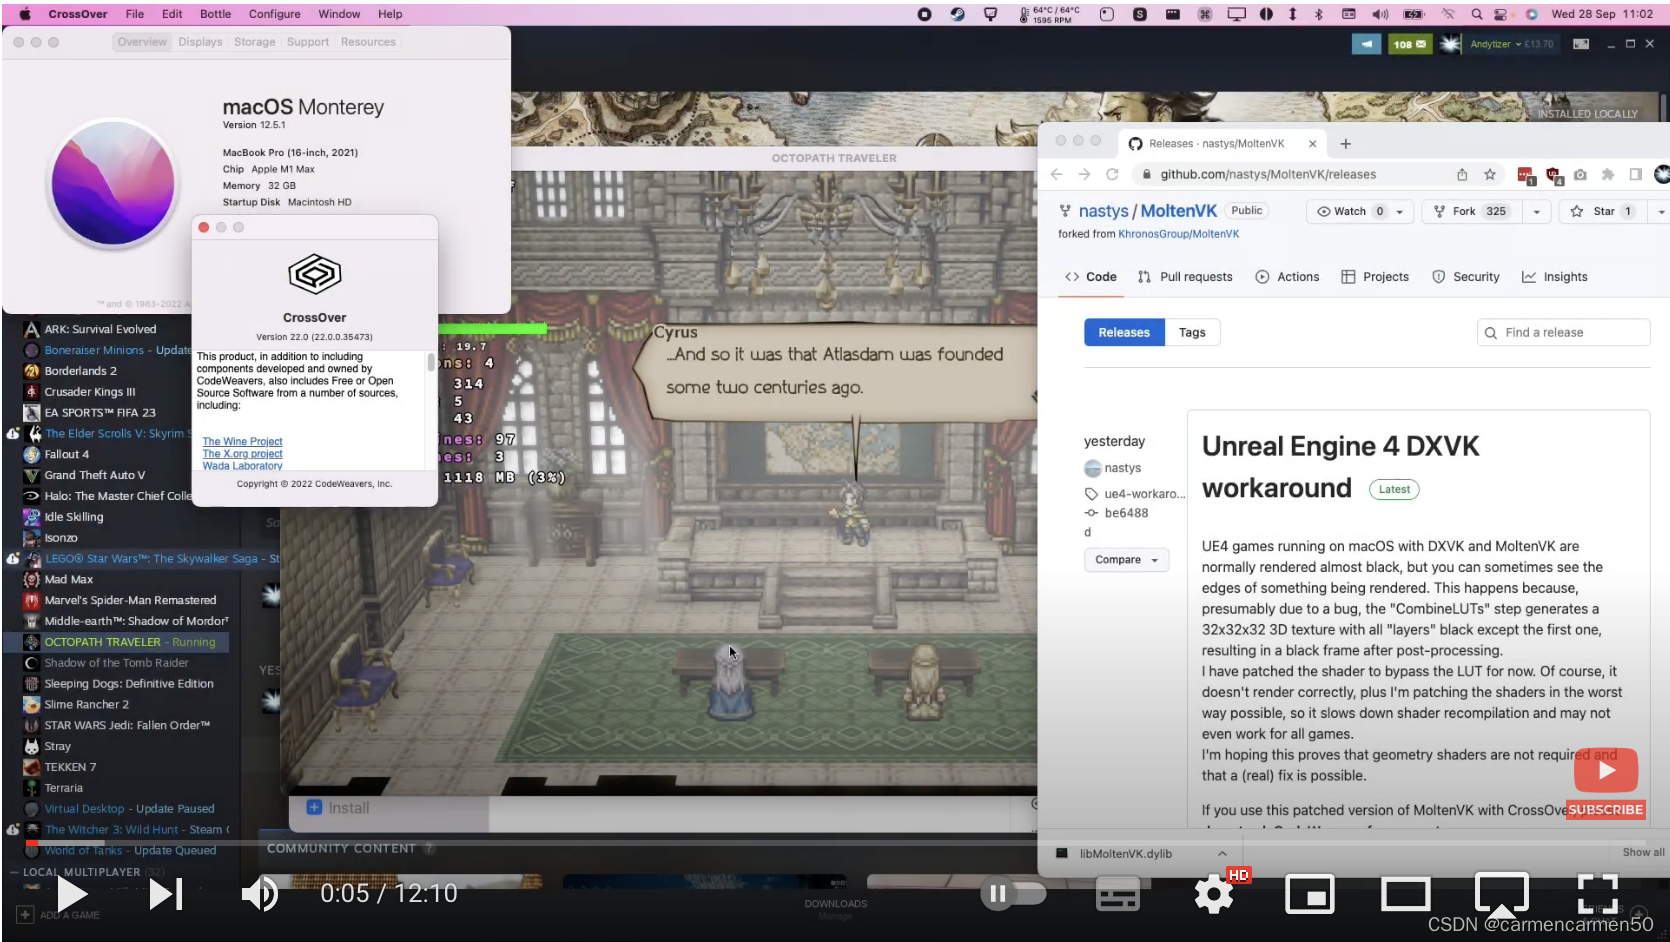Open The X.org project link
1670x942 pixels.
[x=242, y=453]
